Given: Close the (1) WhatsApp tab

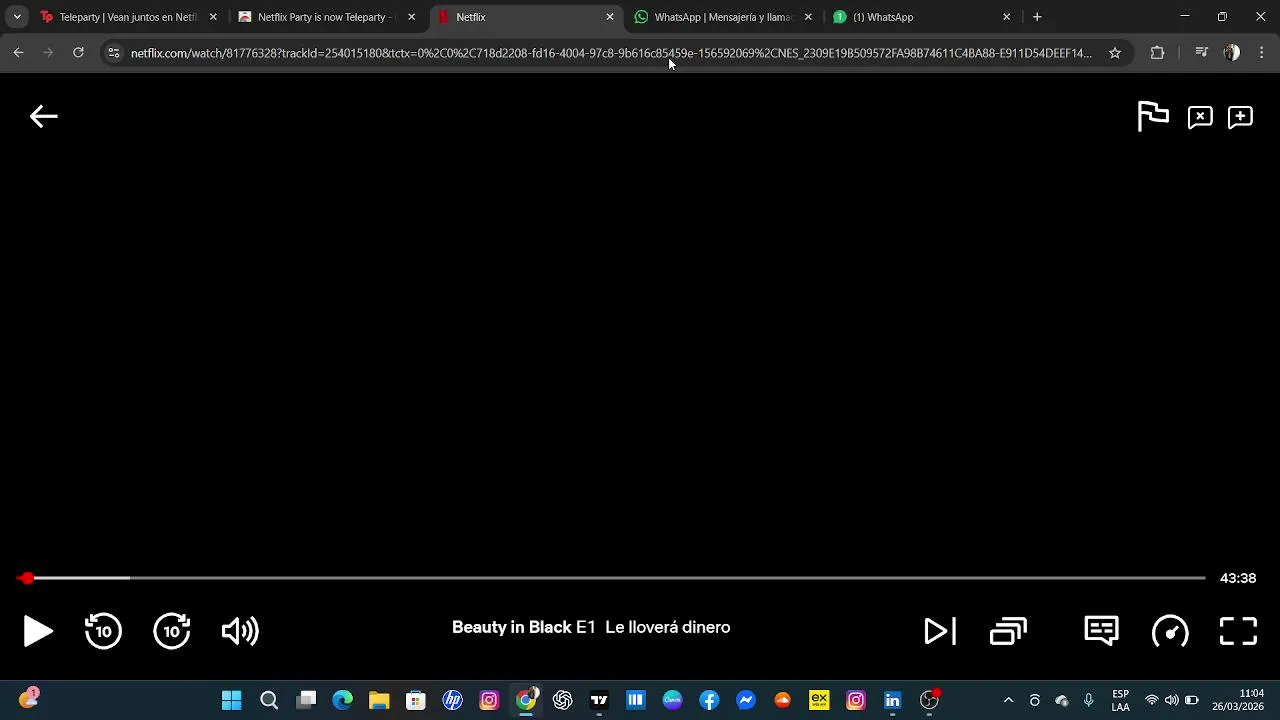Looking at the screenshot, I should (x=1006, y=17).
